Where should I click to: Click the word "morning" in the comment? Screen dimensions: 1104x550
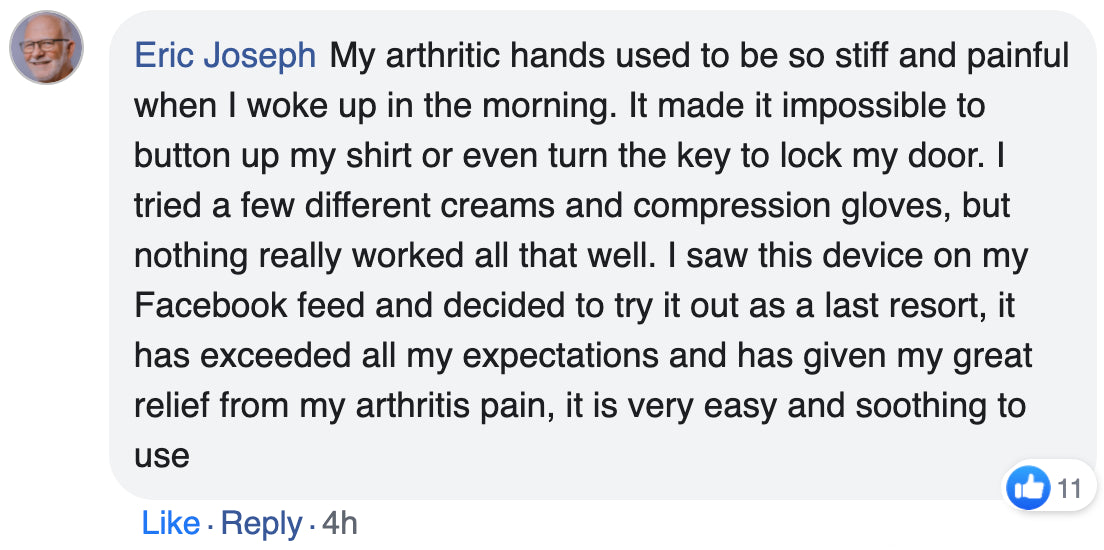coord(547,106)
